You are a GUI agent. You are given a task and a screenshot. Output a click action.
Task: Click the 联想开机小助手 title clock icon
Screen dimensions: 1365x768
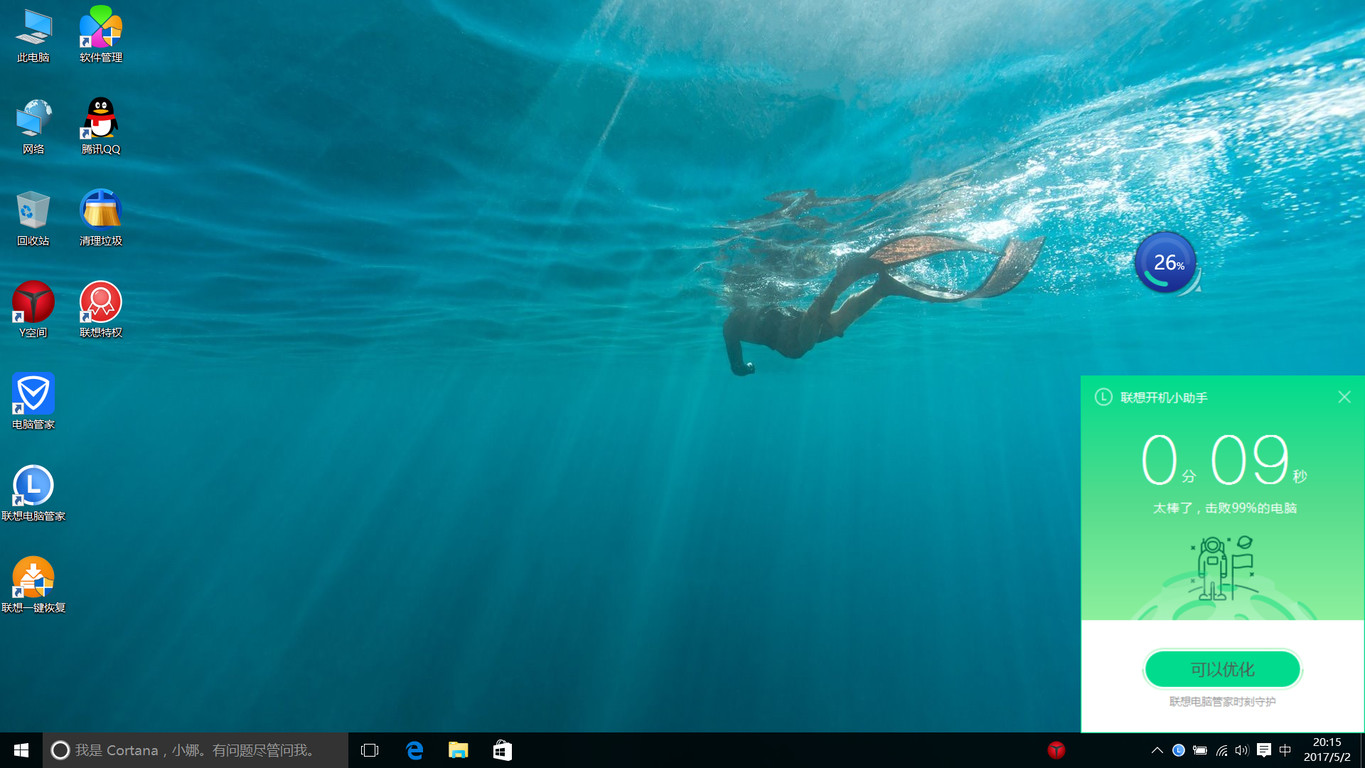click(x=1103, y=397)
